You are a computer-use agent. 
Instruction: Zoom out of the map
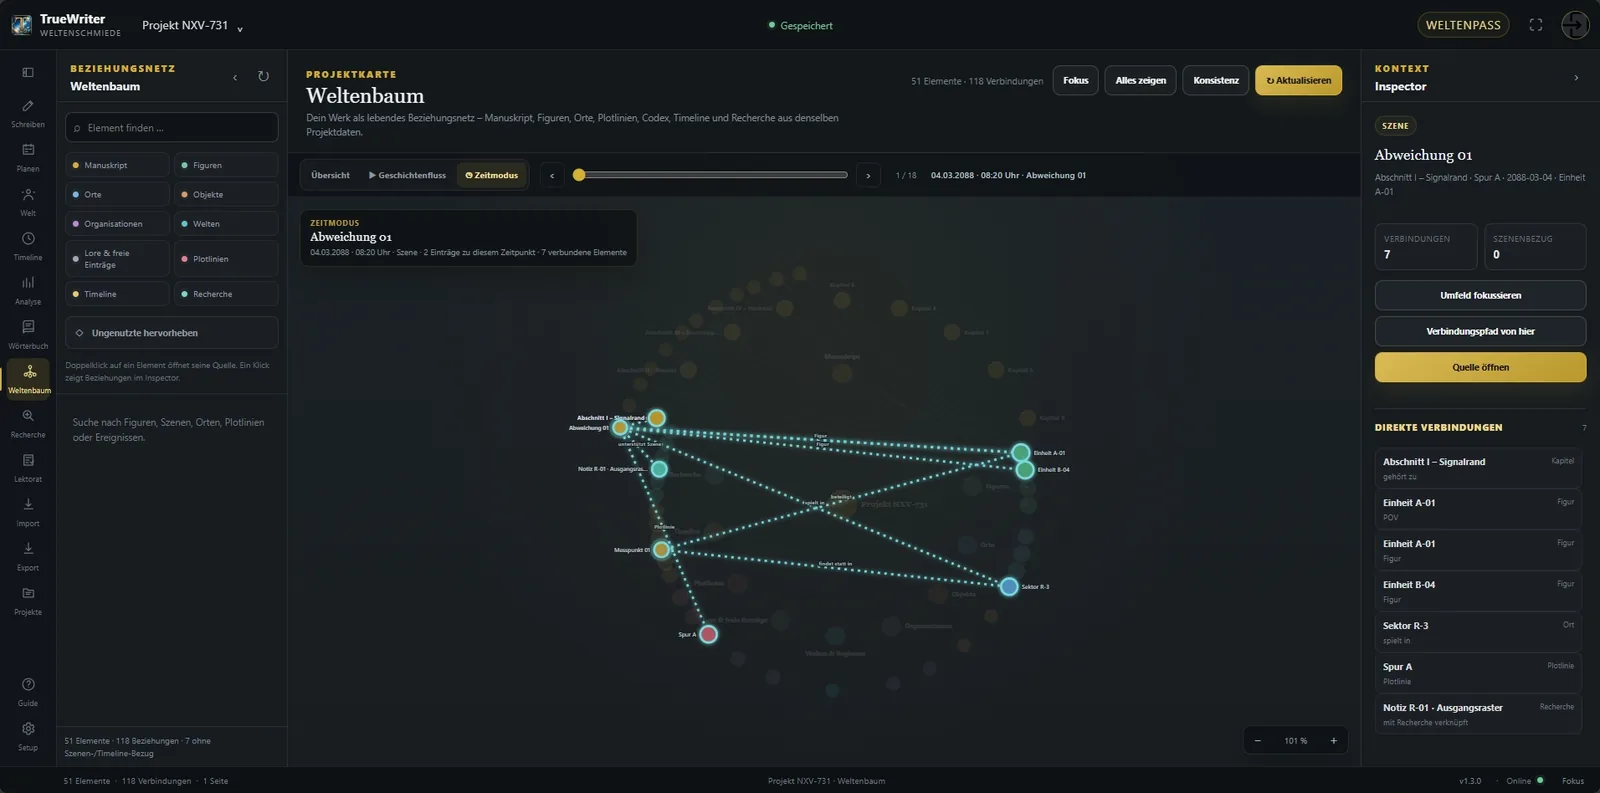(x=1258, y=741)
